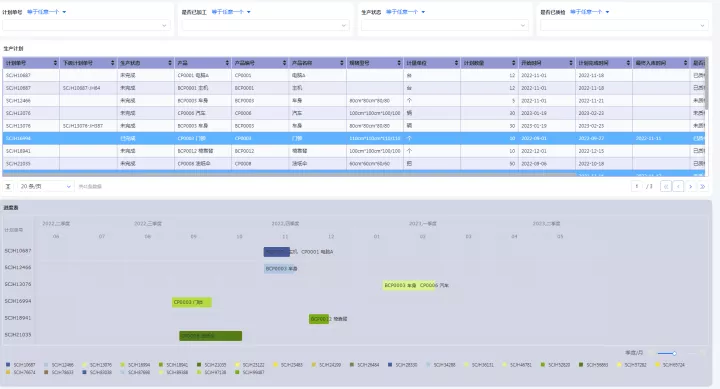The height and width of the screenshot is (389, 720).
Task: Sort by the 计划单号 column sort icon
Action: pos(56,63)
